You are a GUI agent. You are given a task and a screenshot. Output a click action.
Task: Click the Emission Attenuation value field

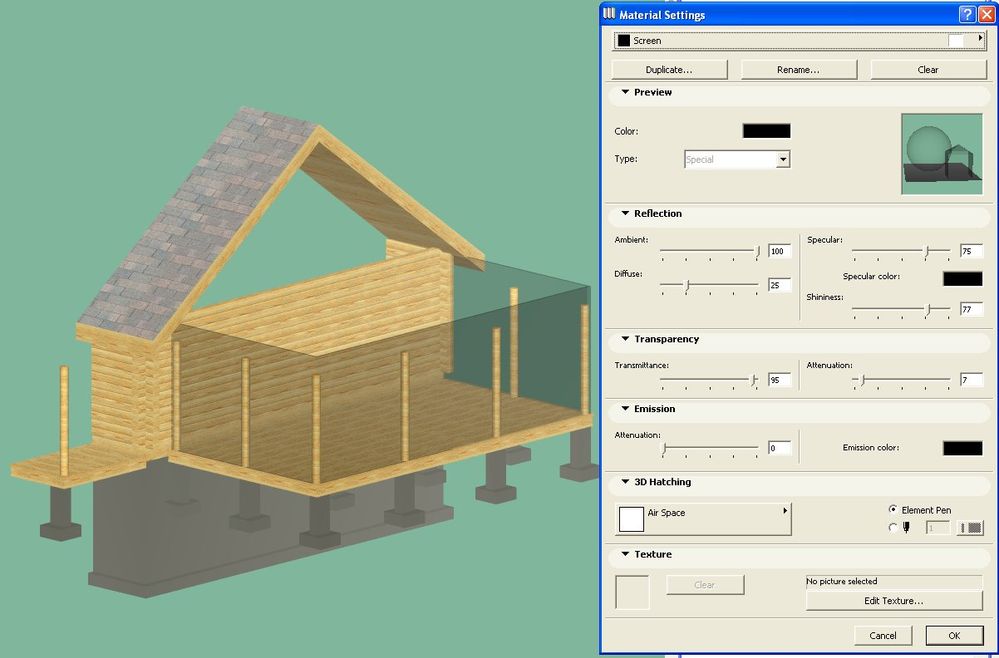click(779, 448)
